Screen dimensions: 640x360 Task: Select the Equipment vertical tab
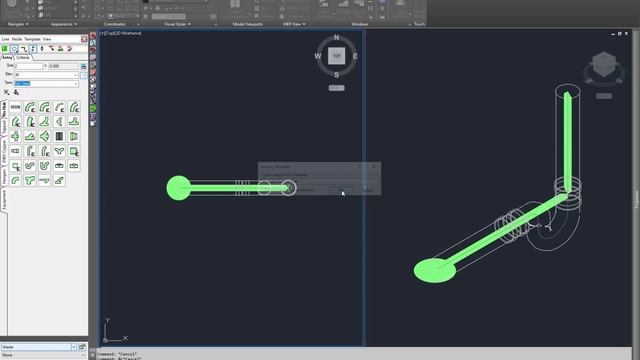(4, 200)
